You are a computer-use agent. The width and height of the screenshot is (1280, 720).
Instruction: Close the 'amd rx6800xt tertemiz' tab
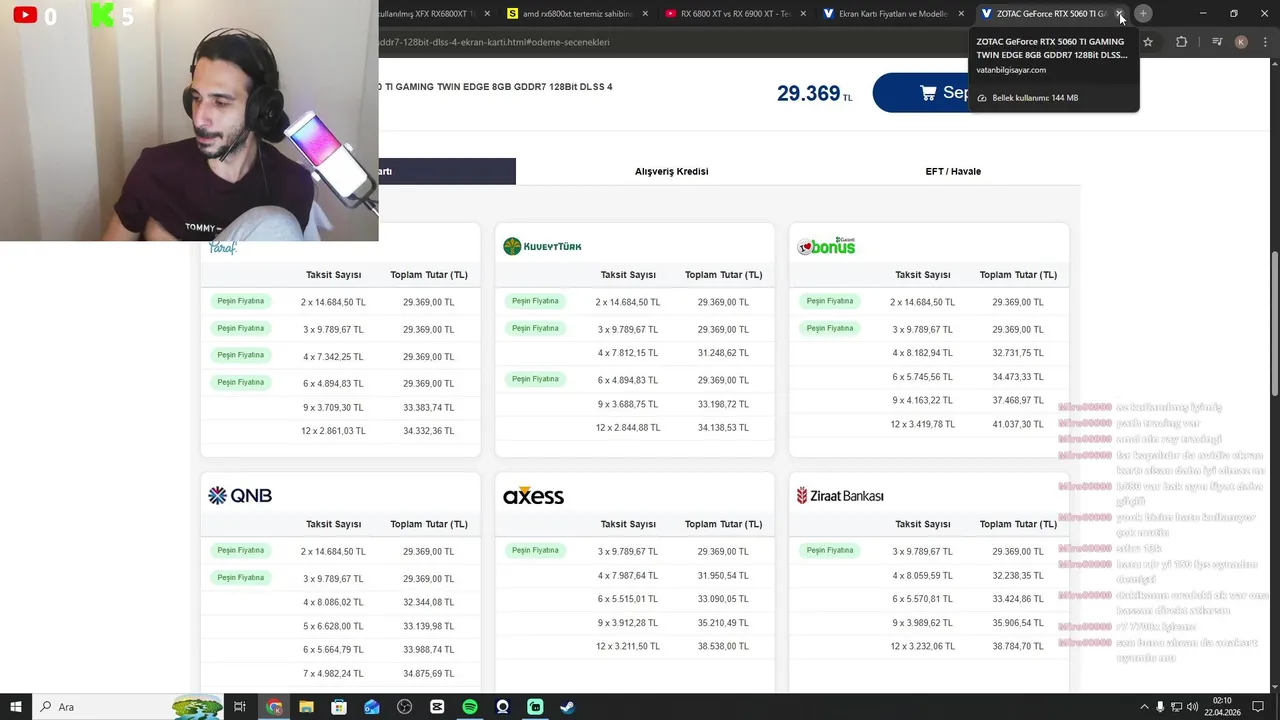[x=645, y=14]
